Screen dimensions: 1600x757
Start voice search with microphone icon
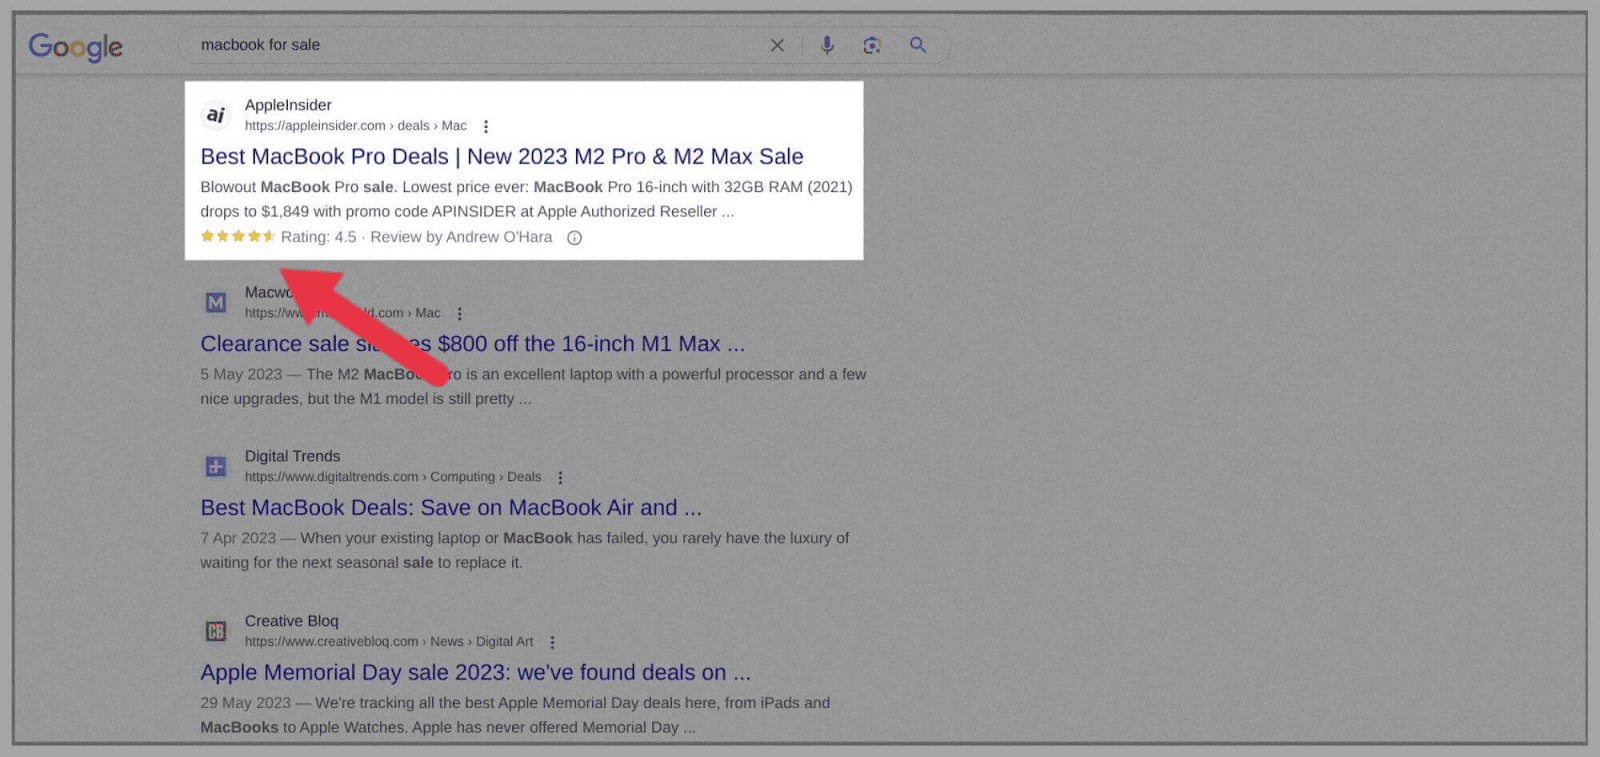point(827,45)
